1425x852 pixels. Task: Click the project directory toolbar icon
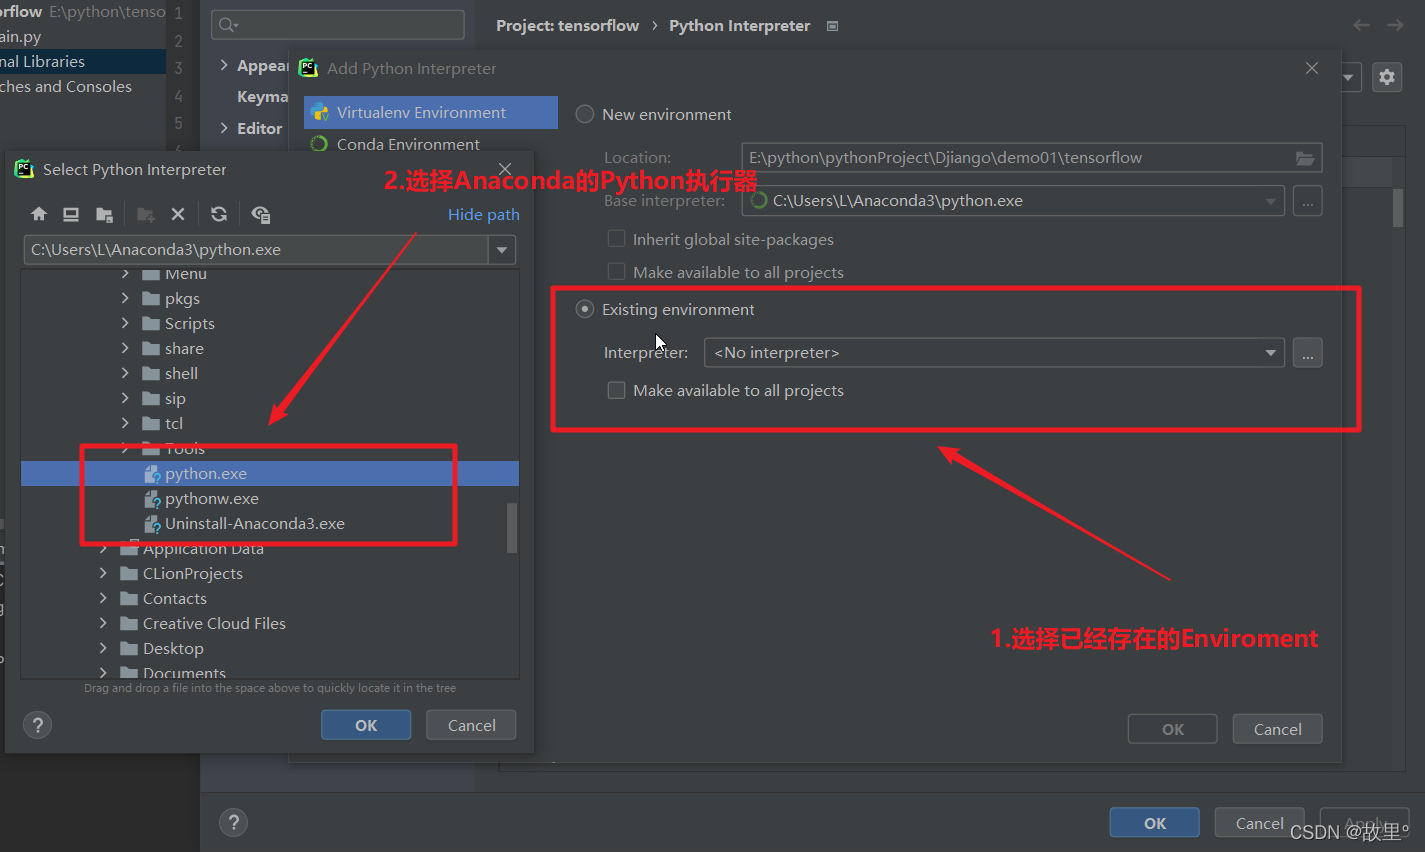pos(104,214)
